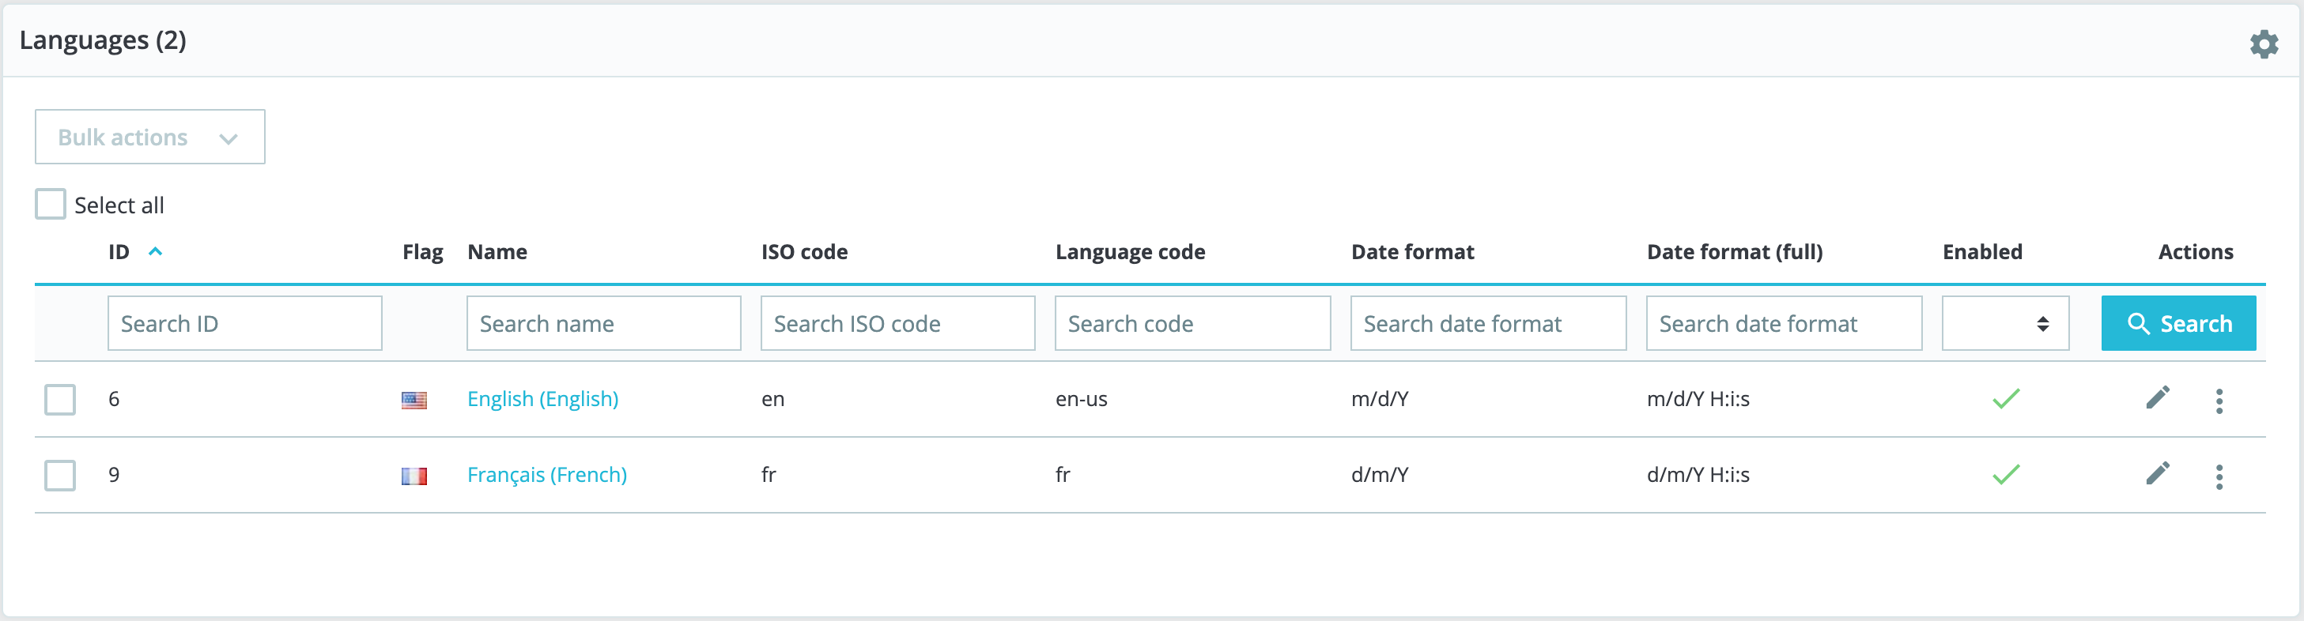Select the checkbox for language ID 9
Image resolution: width=2304 pixels, height=621 pixels.
[x=60, y=475]
